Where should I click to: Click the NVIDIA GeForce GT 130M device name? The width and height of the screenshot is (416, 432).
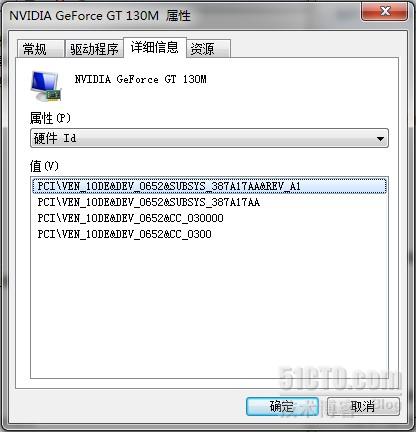pos(140,79)
